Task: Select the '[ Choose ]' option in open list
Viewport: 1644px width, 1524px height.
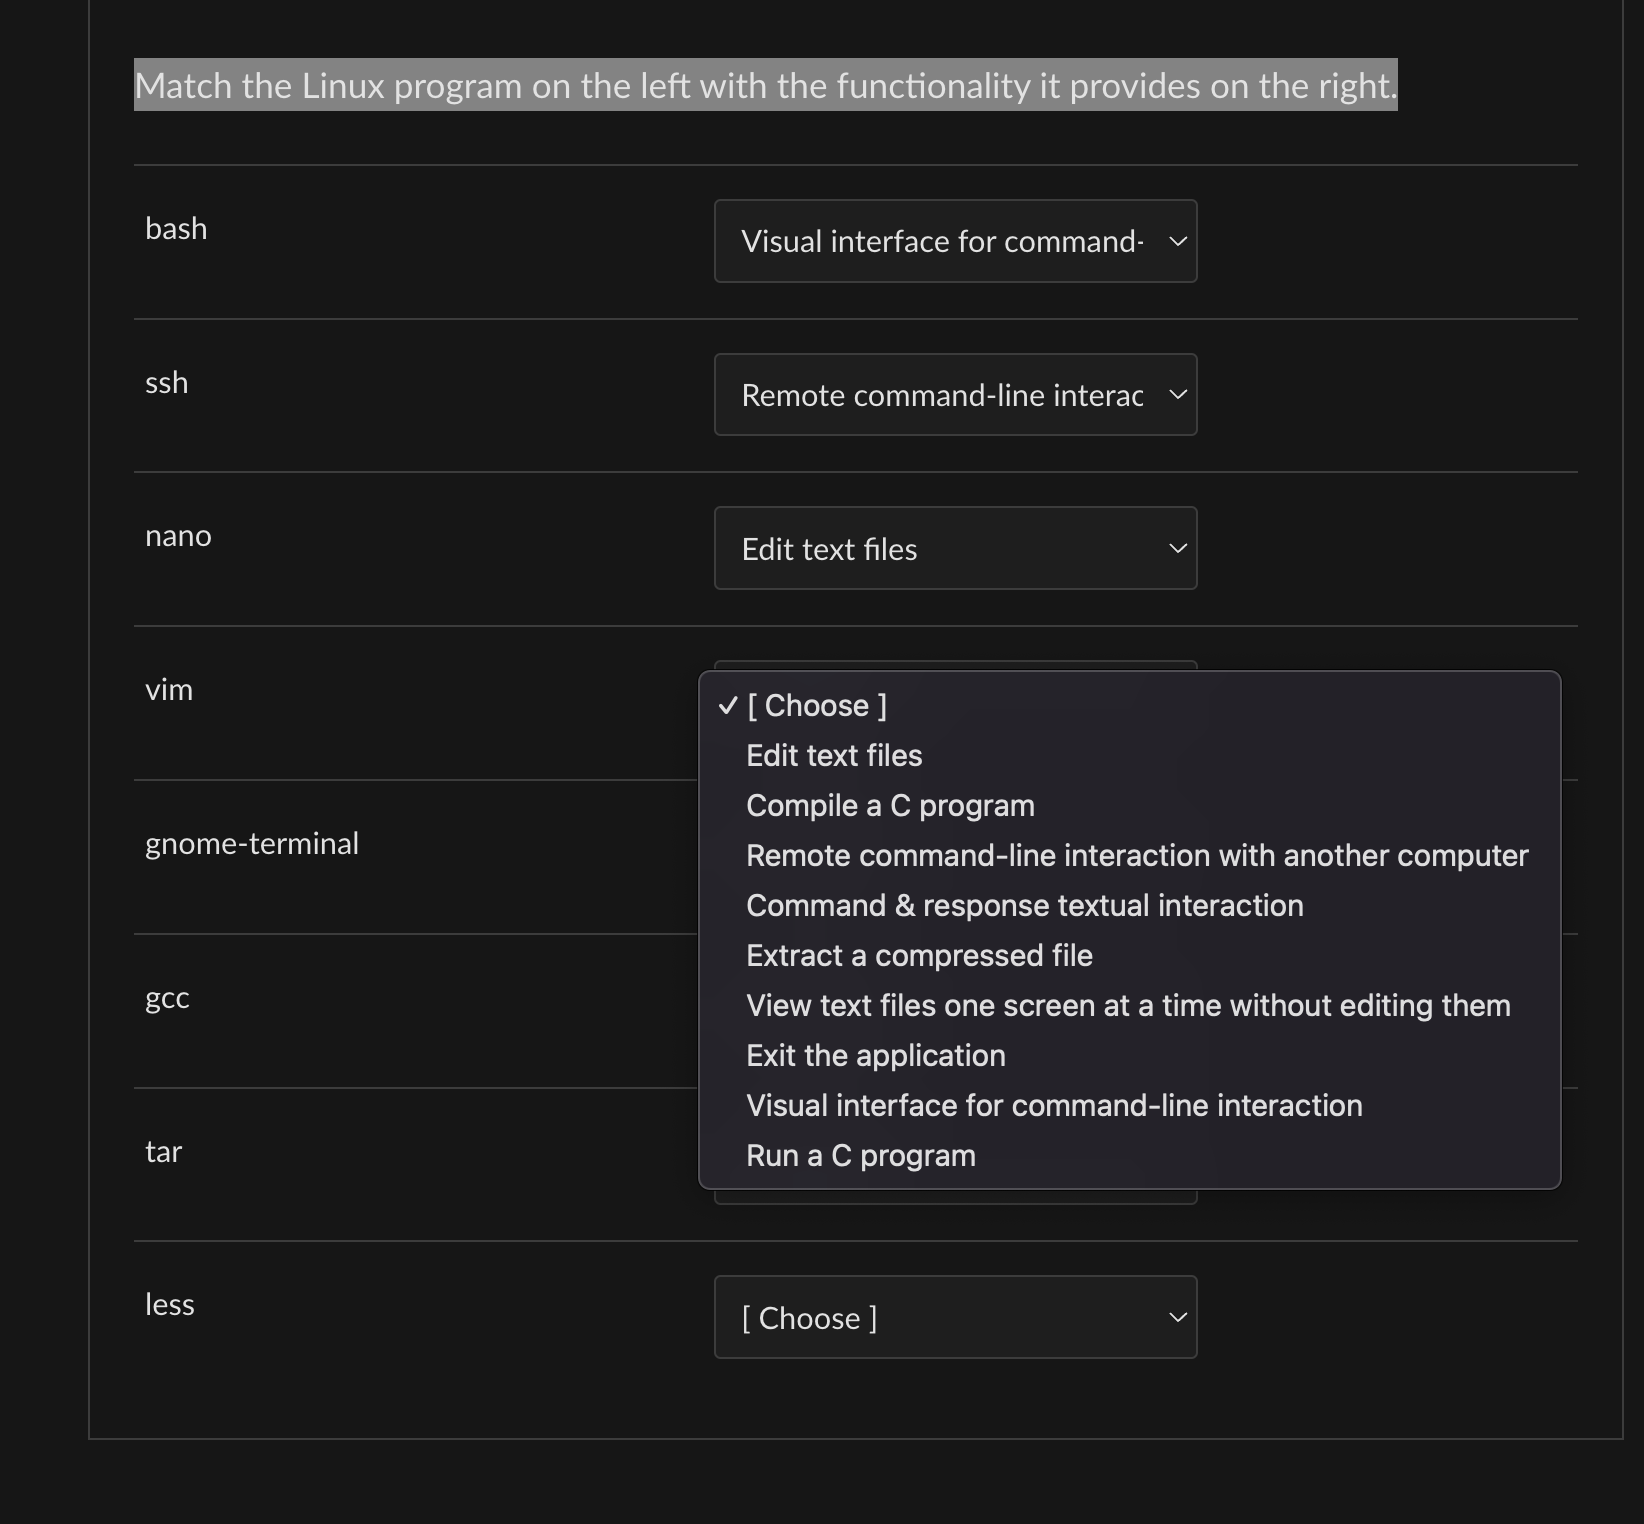Action: [x=1129, y=705]
